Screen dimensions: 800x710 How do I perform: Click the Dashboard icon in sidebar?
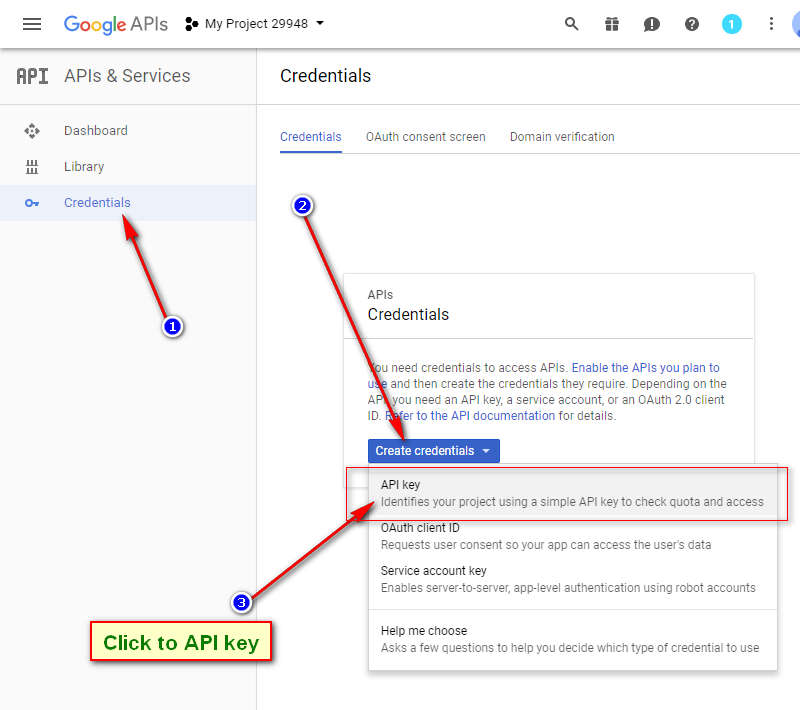(x=32, y=131)
